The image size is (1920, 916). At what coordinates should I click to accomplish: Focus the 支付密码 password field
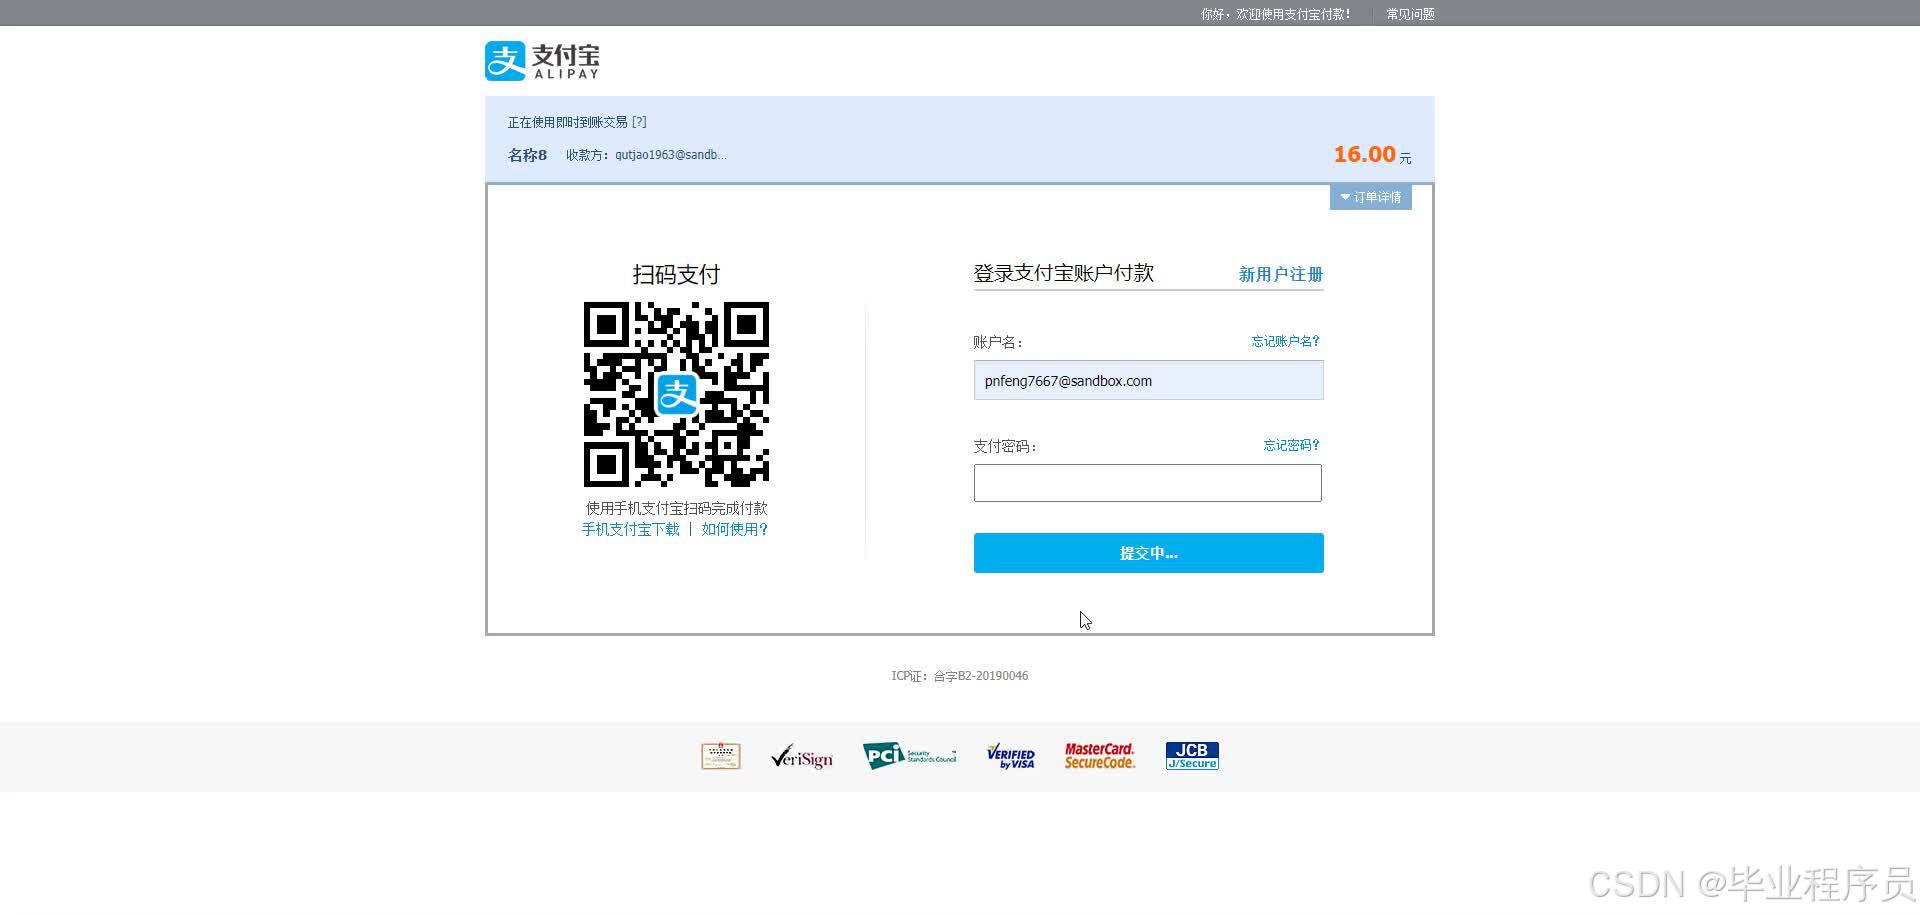[x=1147, y=483]
